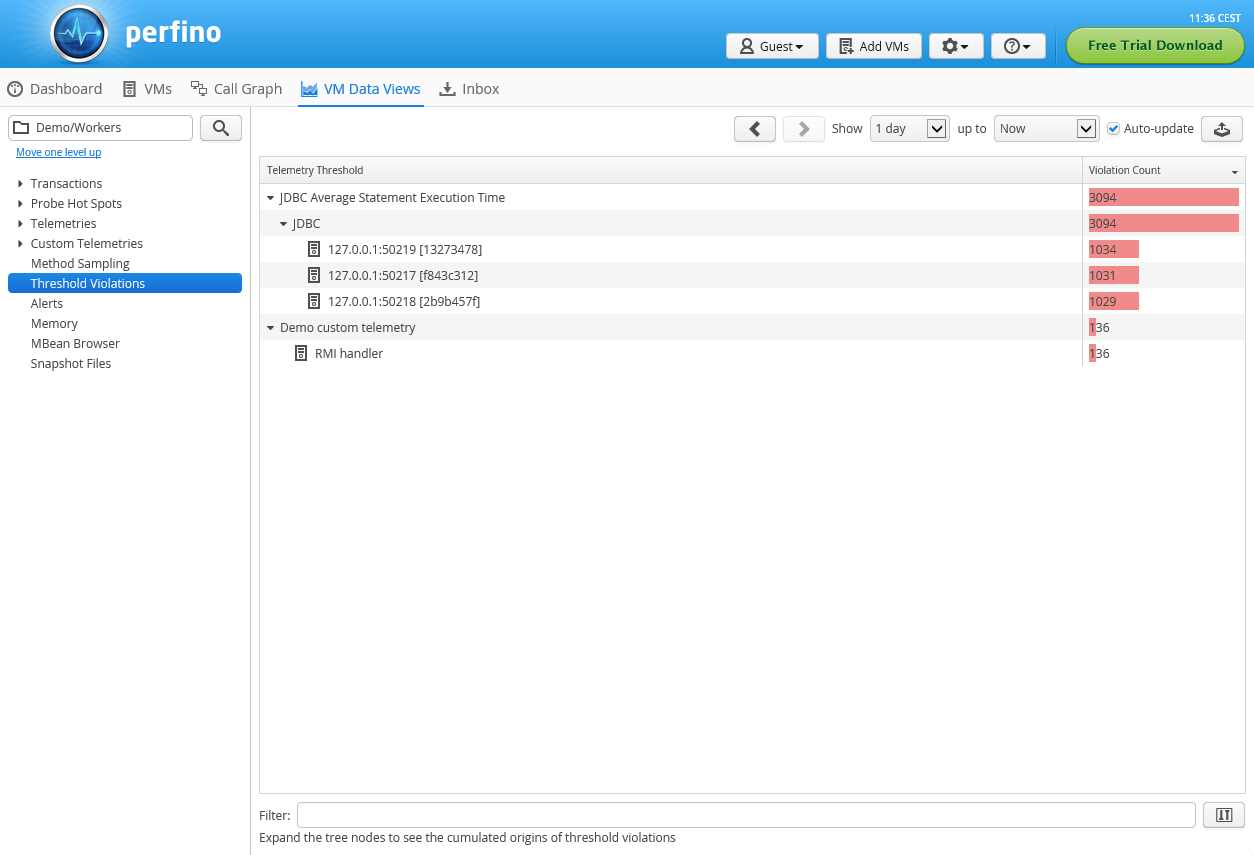This screenshot has height=855, width=1254.
Task: Open Violation Count column sort menu arrow
Action: coord(1235,172)
